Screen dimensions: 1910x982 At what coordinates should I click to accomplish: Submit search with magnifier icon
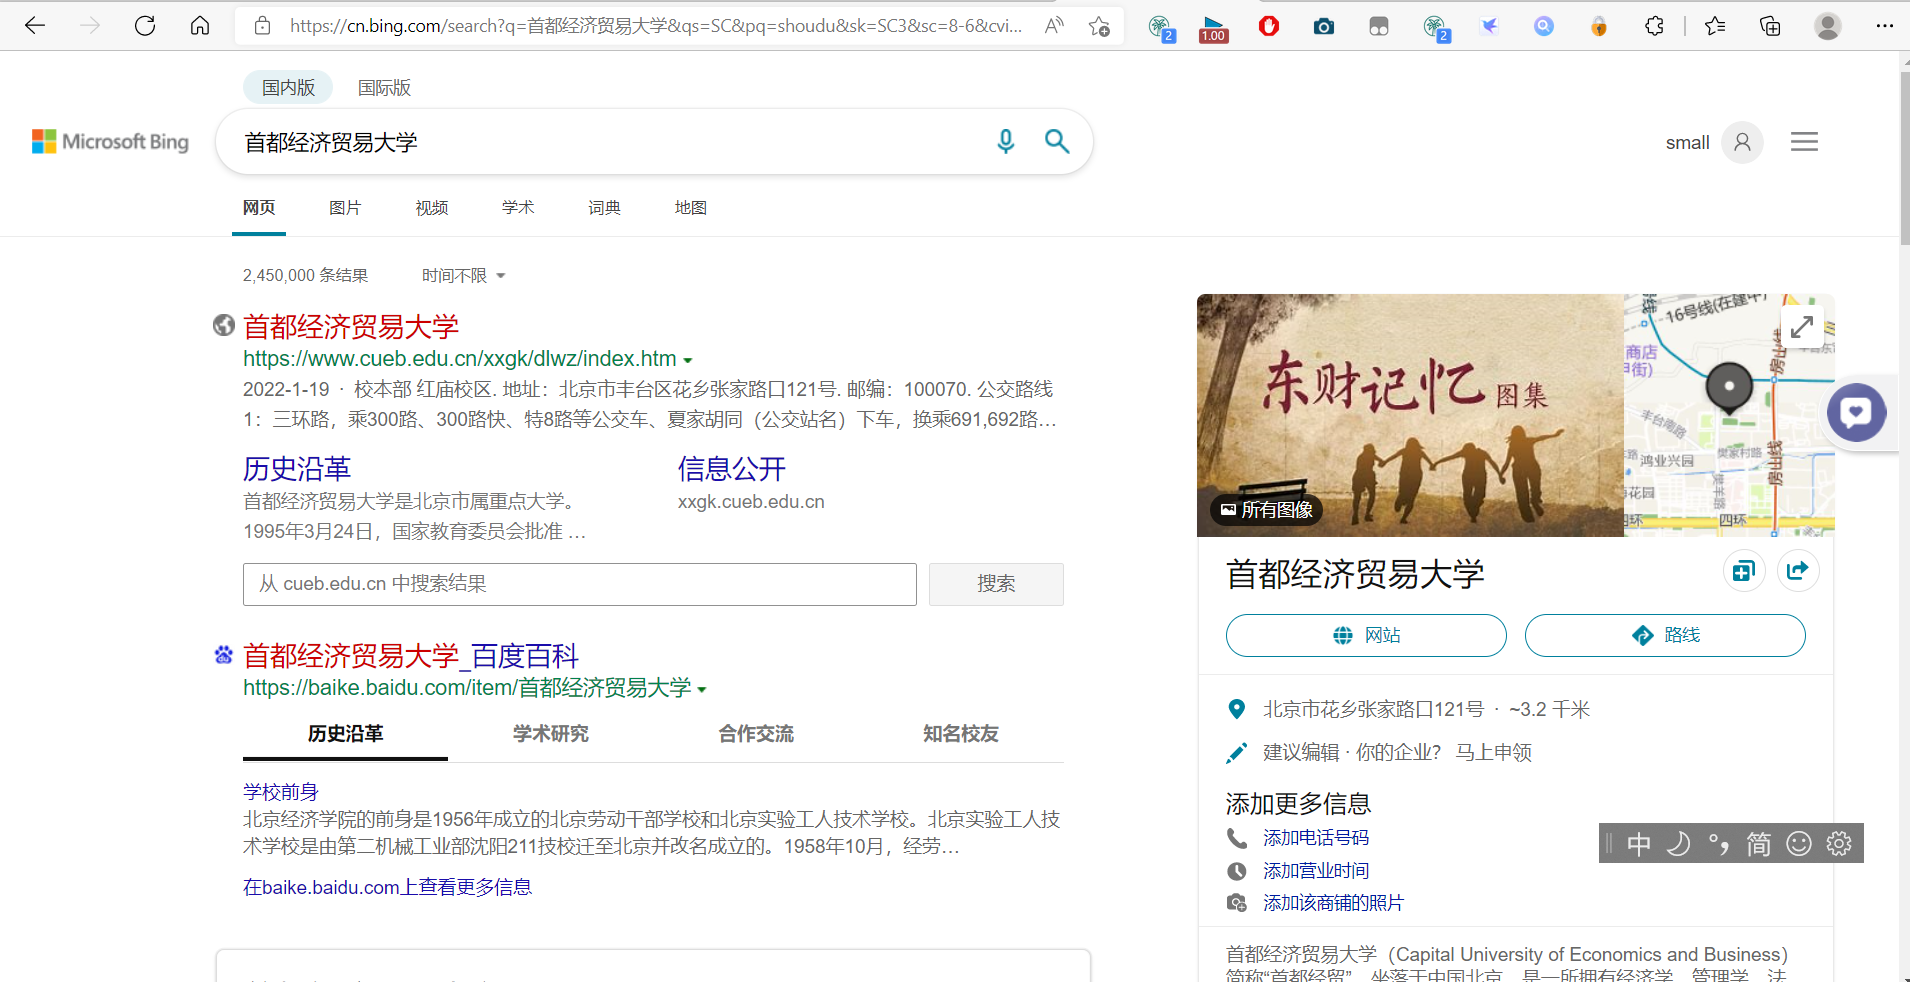click(x=1057, y=142)
